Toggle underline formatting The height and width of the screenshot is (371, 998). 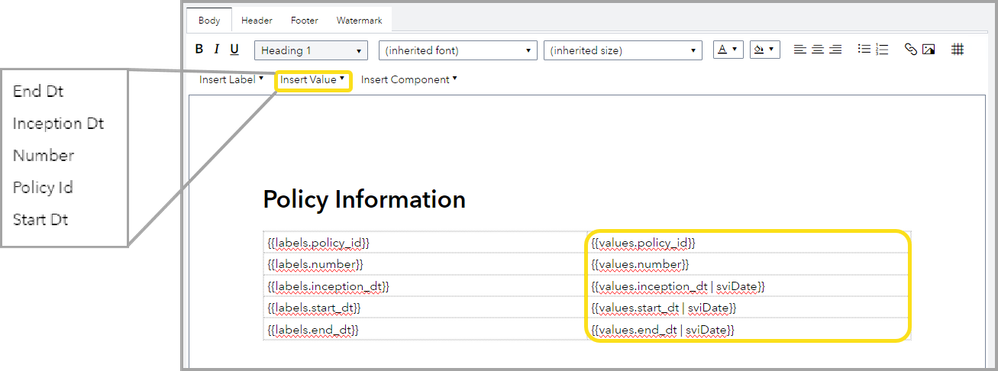pos(234,50)
